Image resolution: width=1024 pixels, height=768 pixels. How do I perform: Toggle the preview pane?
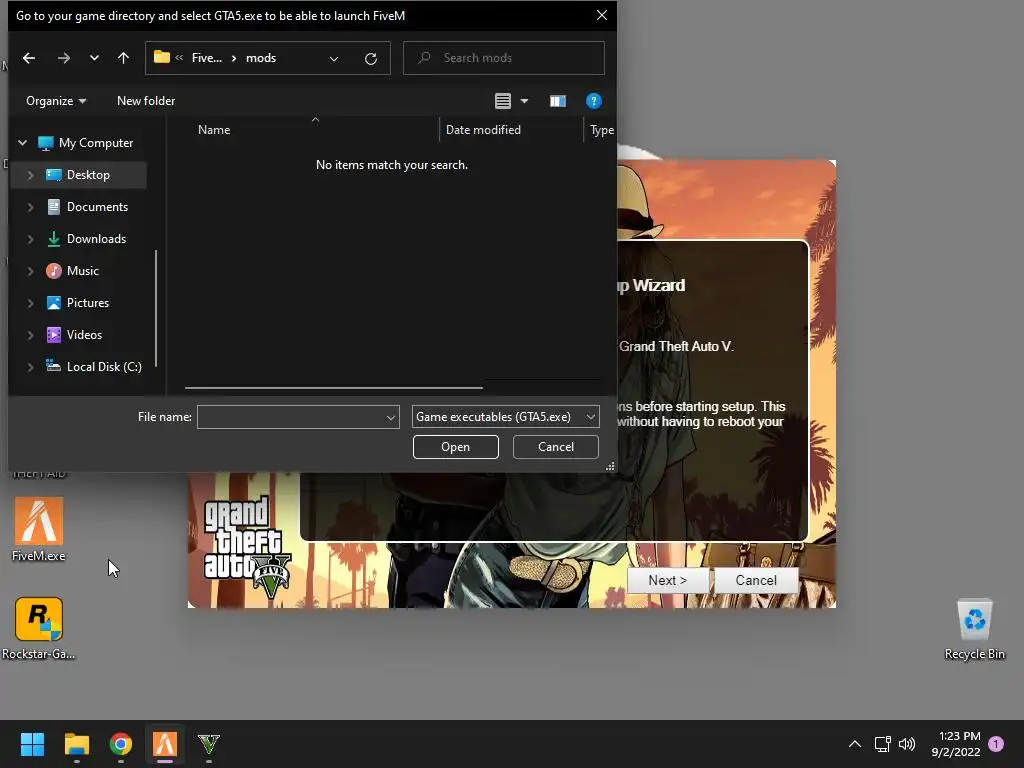coord(558,101)
